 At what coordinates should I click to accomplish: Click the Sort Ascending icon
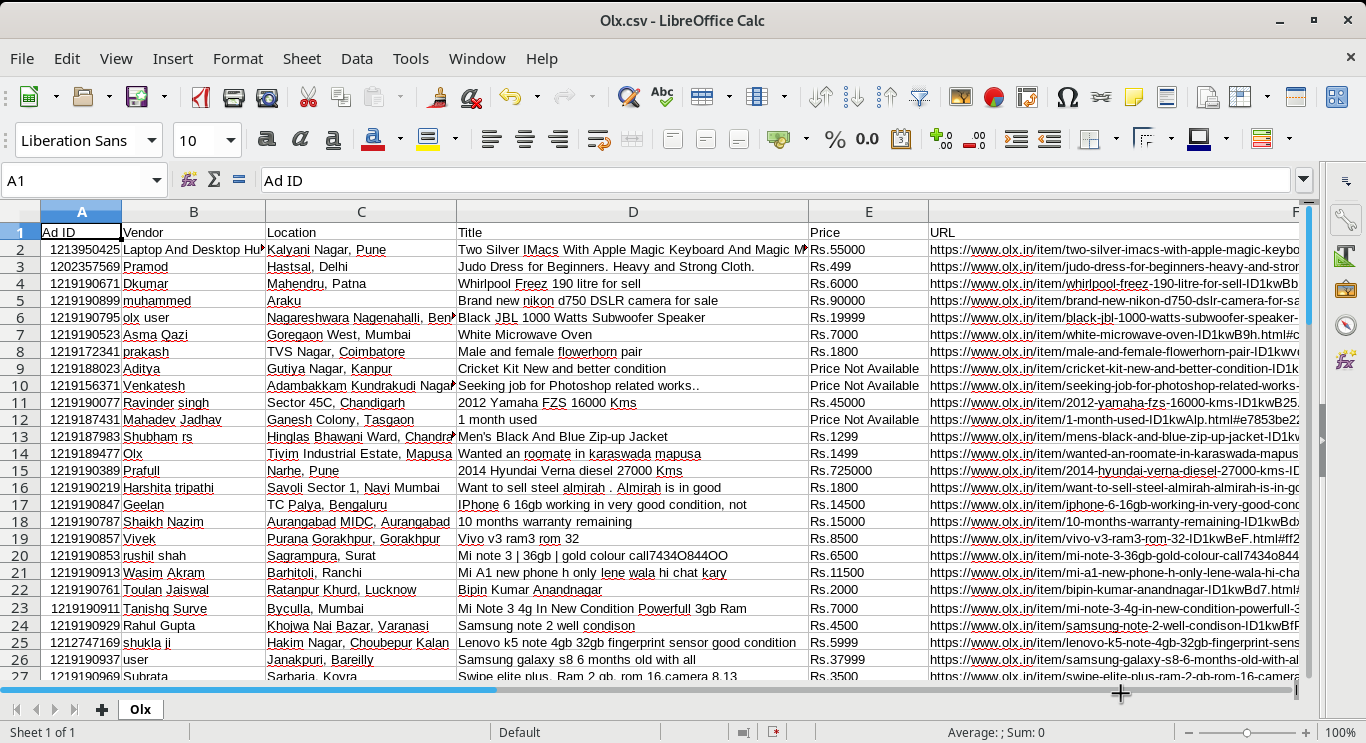pyautogui.click(x=855, y=97)
